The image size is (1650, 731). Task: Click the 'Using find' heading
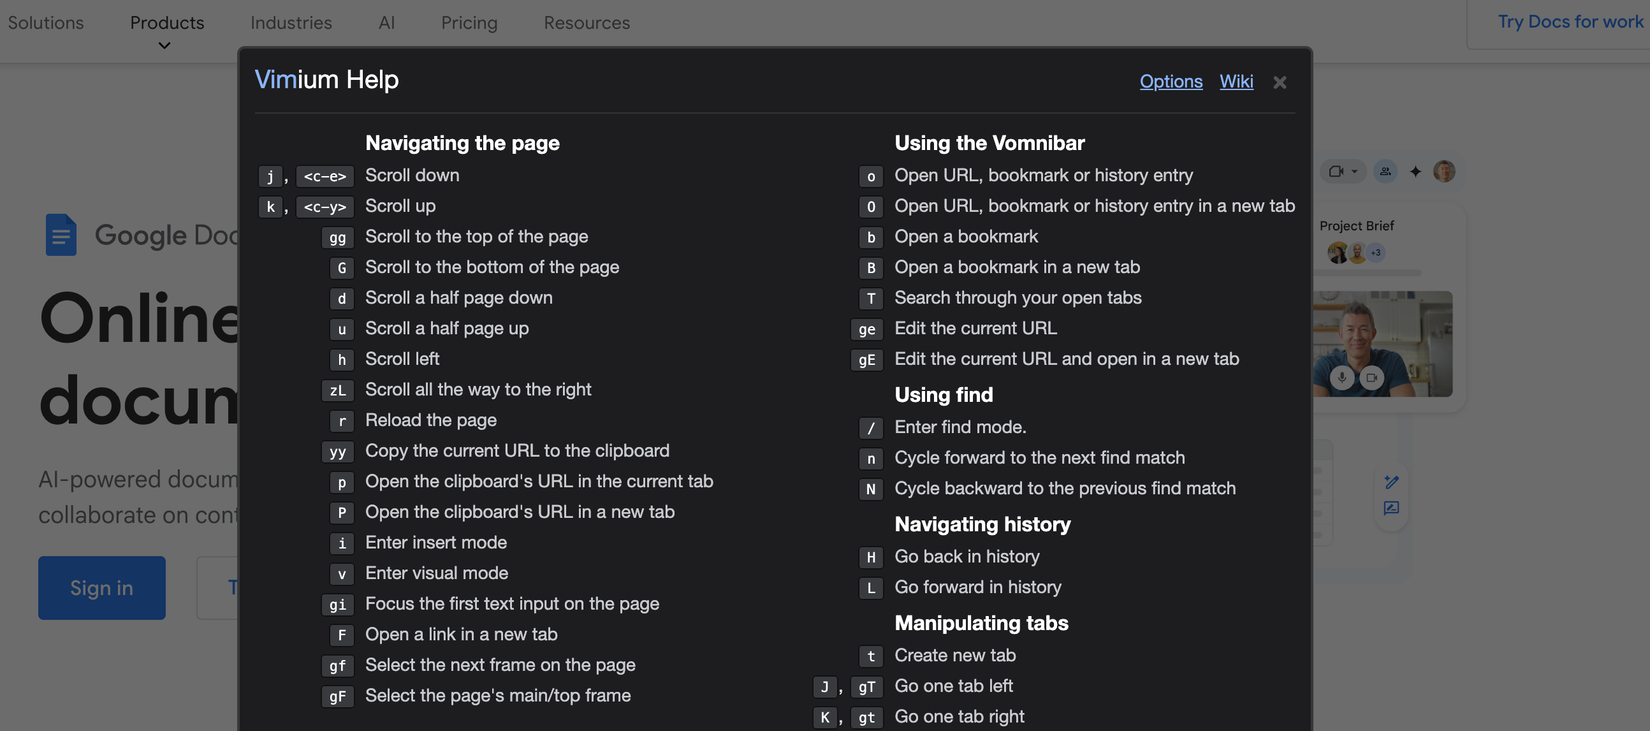click(943, 395)
